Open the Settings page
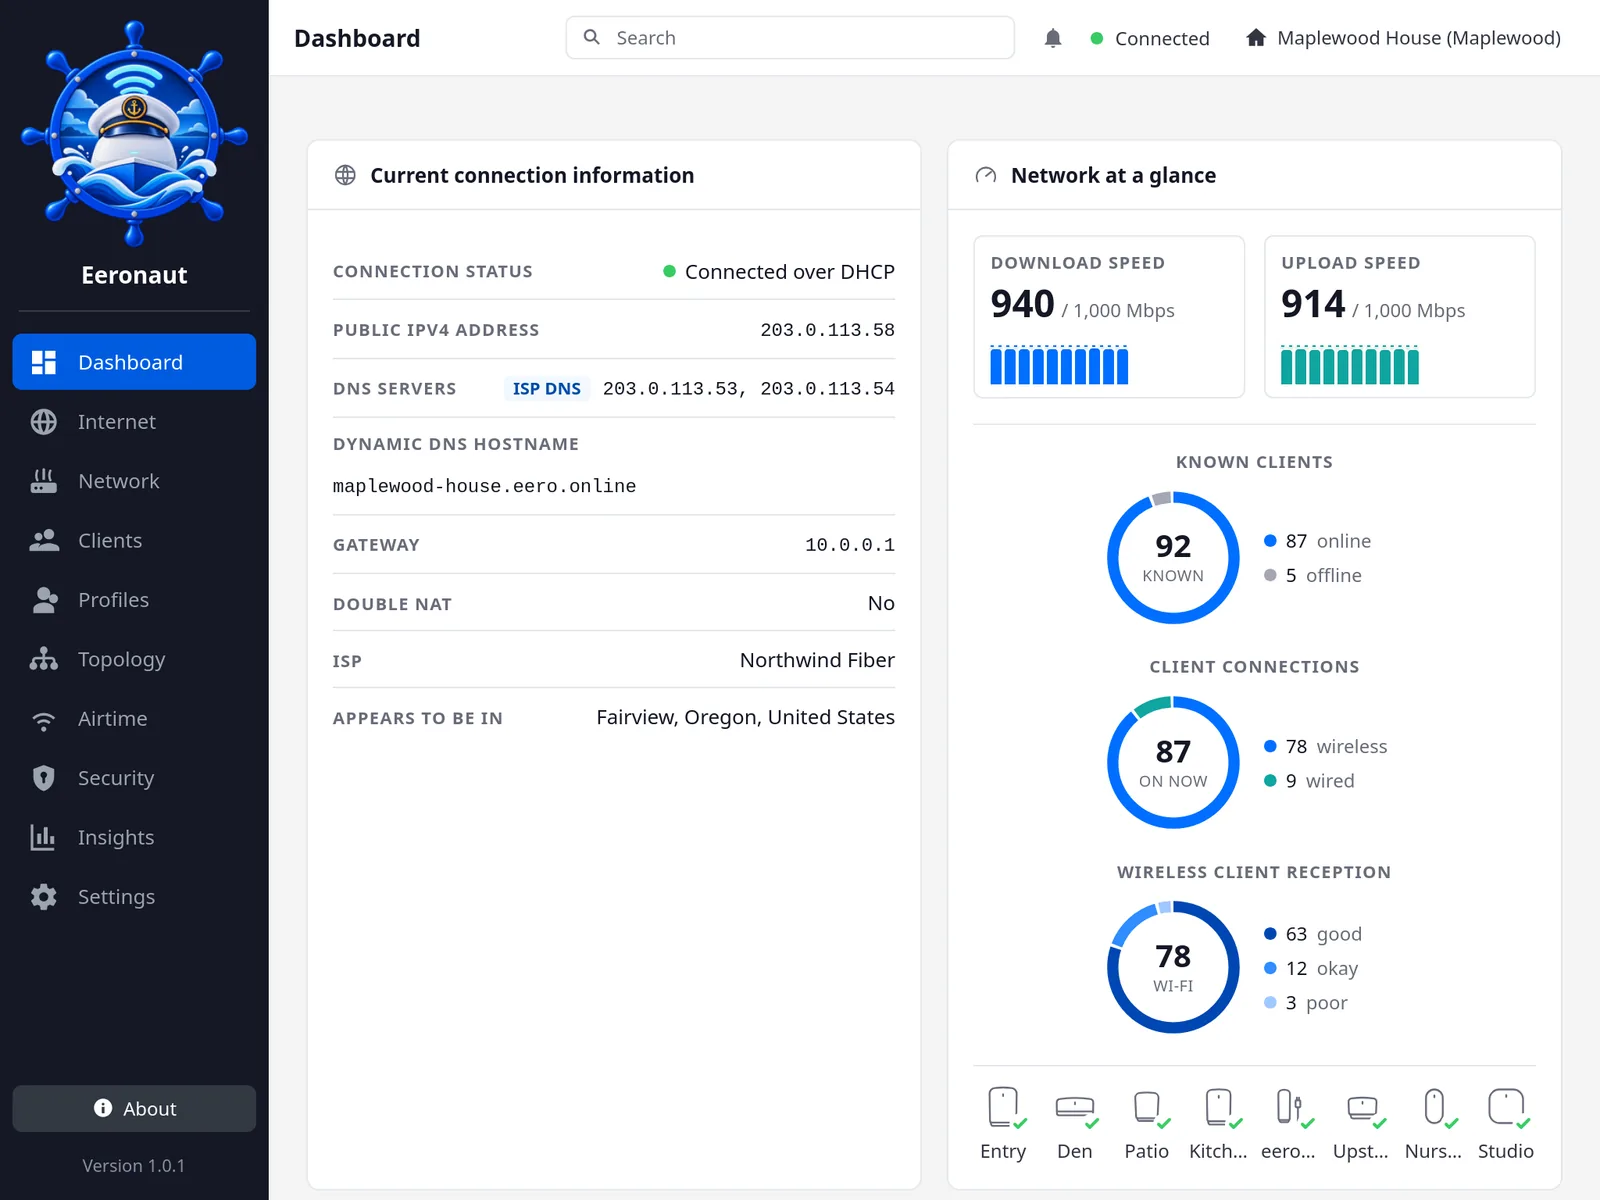1600x1200 pixels. pyautogui.click(x=134, y=897)
